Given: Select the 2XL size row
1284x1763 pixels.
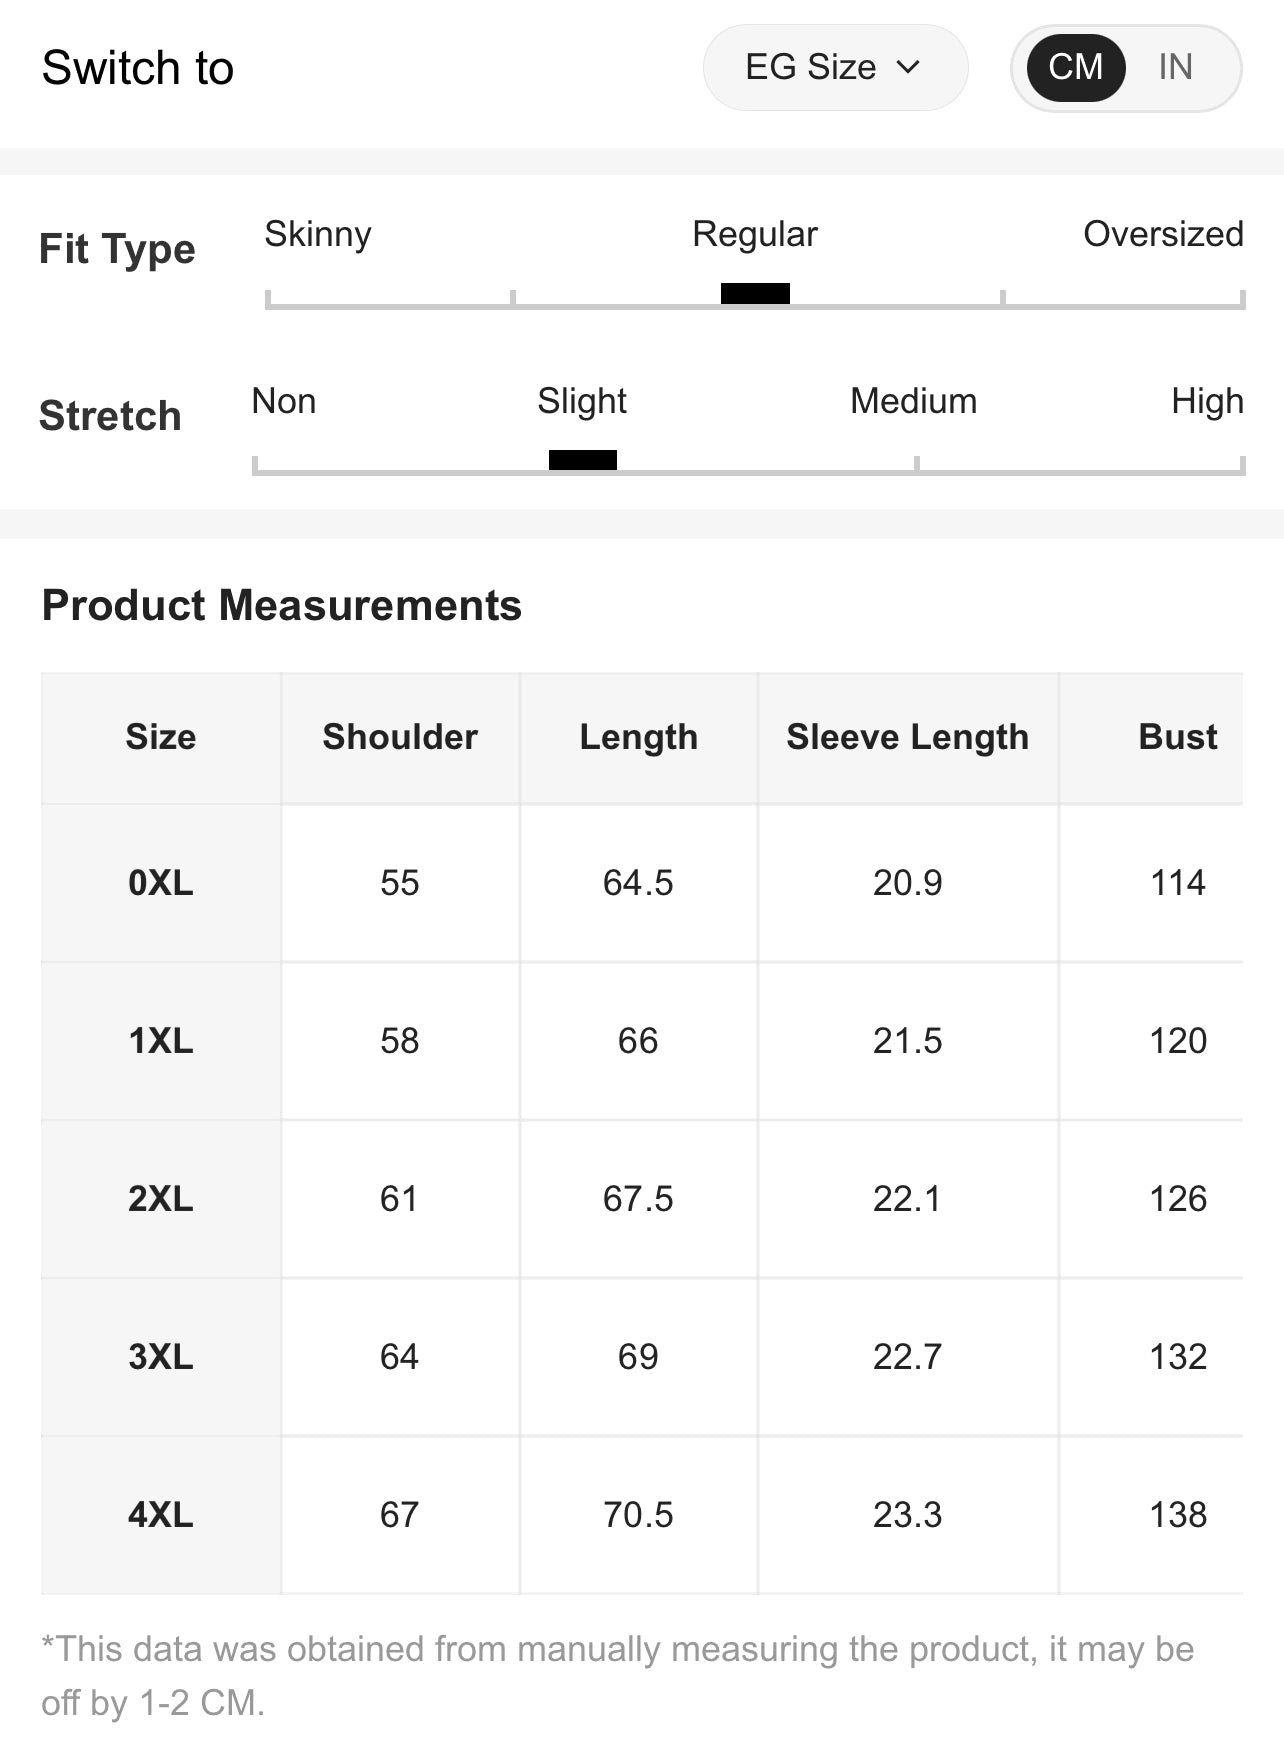Looking at the screenshot, I should 160,1199.
